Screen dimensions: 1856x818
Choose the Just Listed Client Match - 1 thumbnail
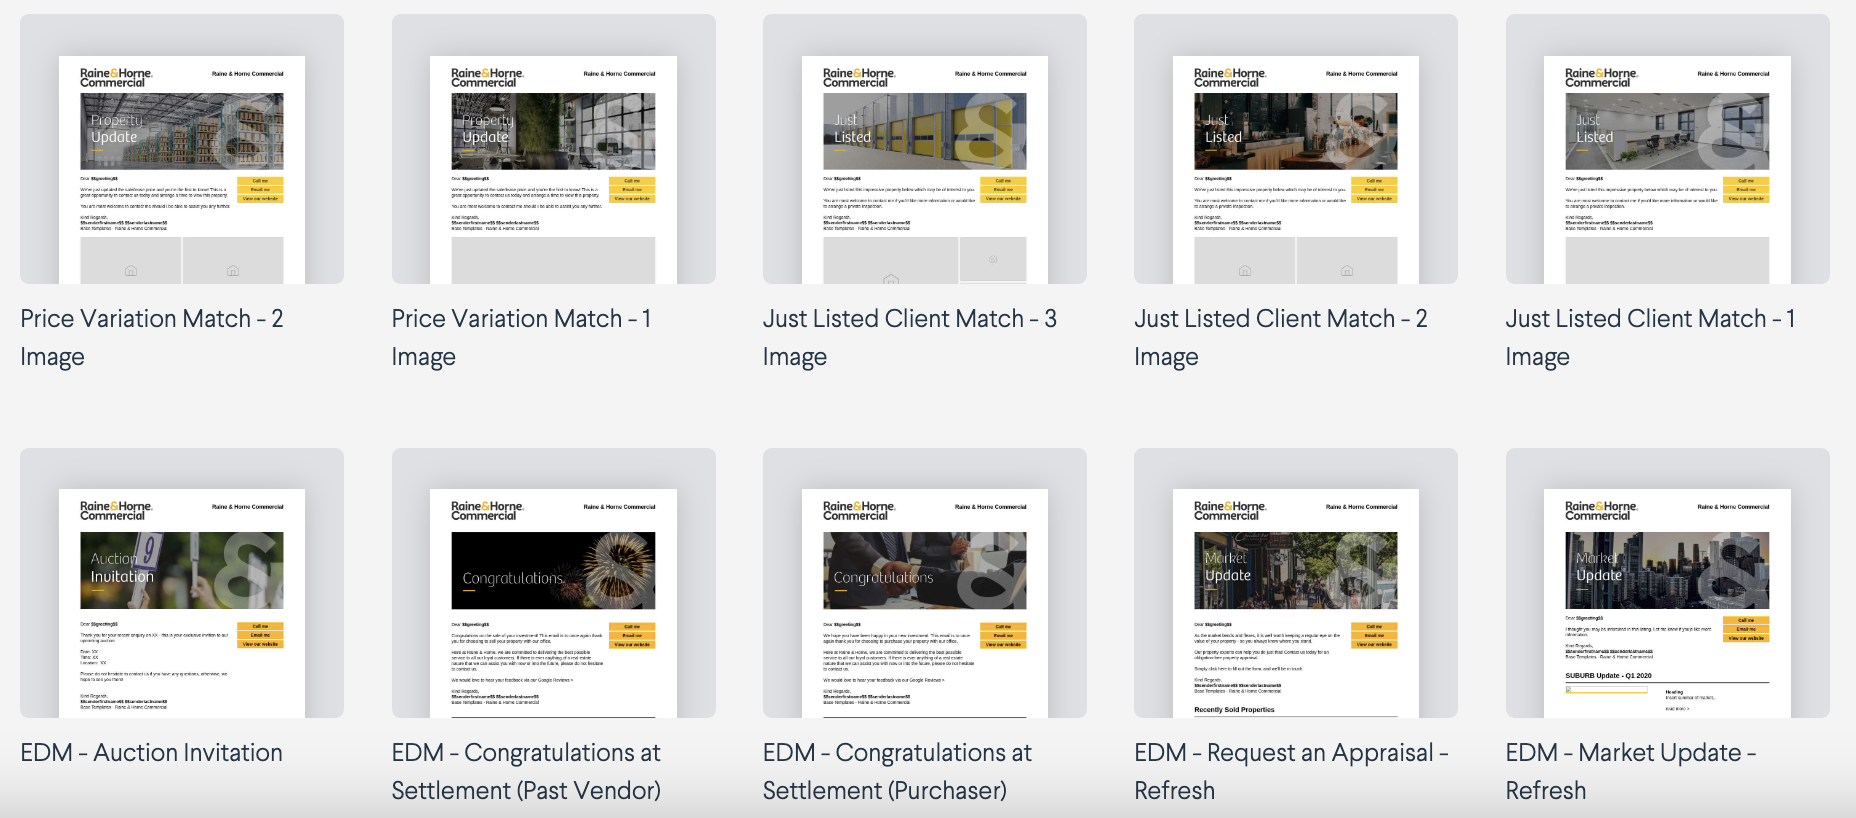pos(1667,150)
